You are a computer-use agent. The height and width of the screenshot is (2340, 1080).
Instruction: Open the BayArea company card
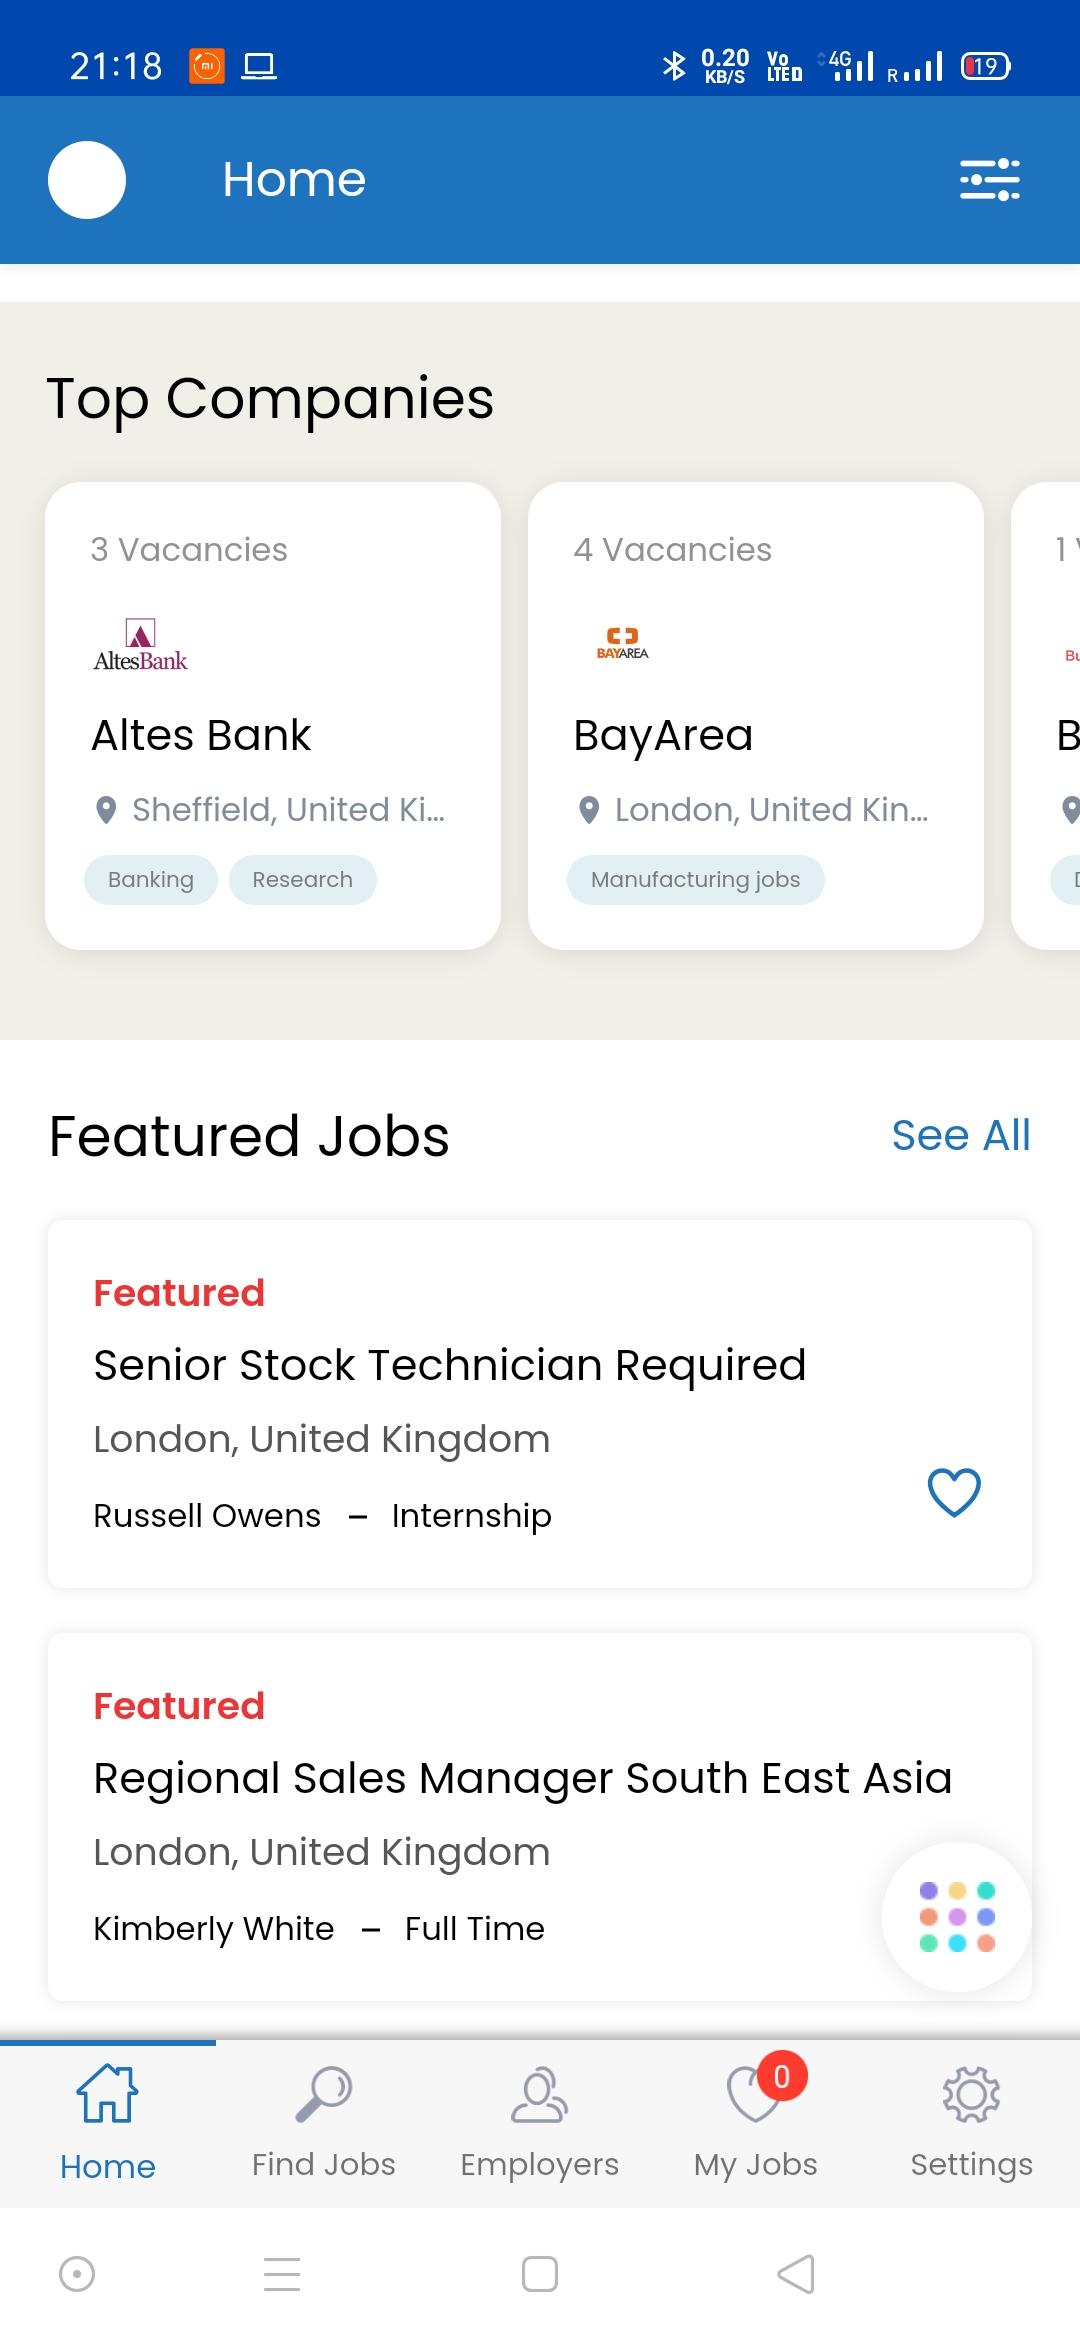(756, 716)
